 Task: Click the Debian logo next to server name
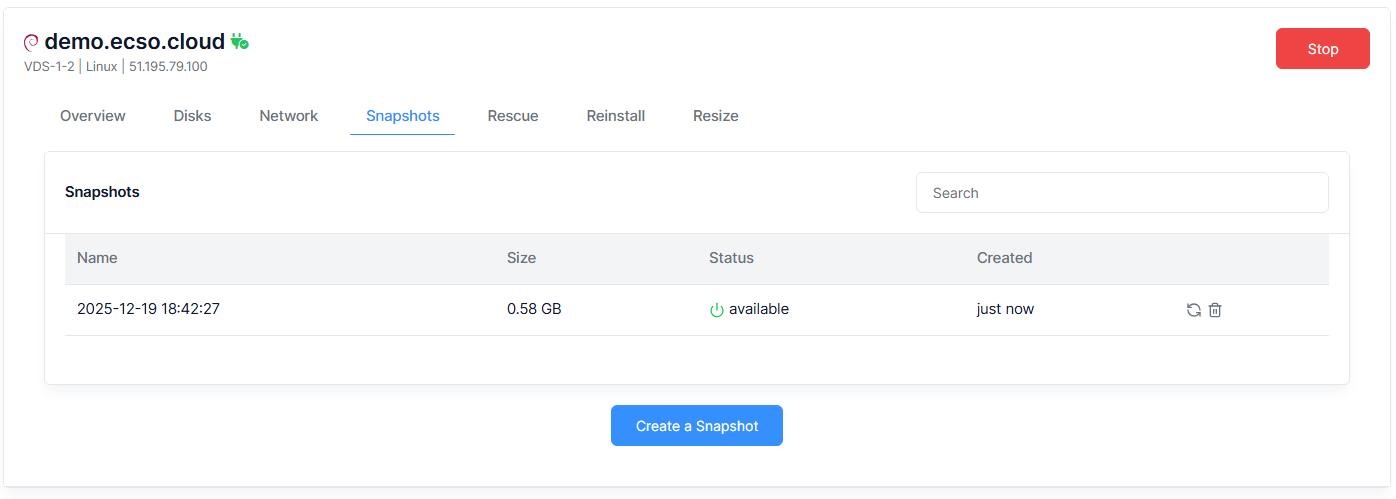pyautogui.click(x=31, y=42)
